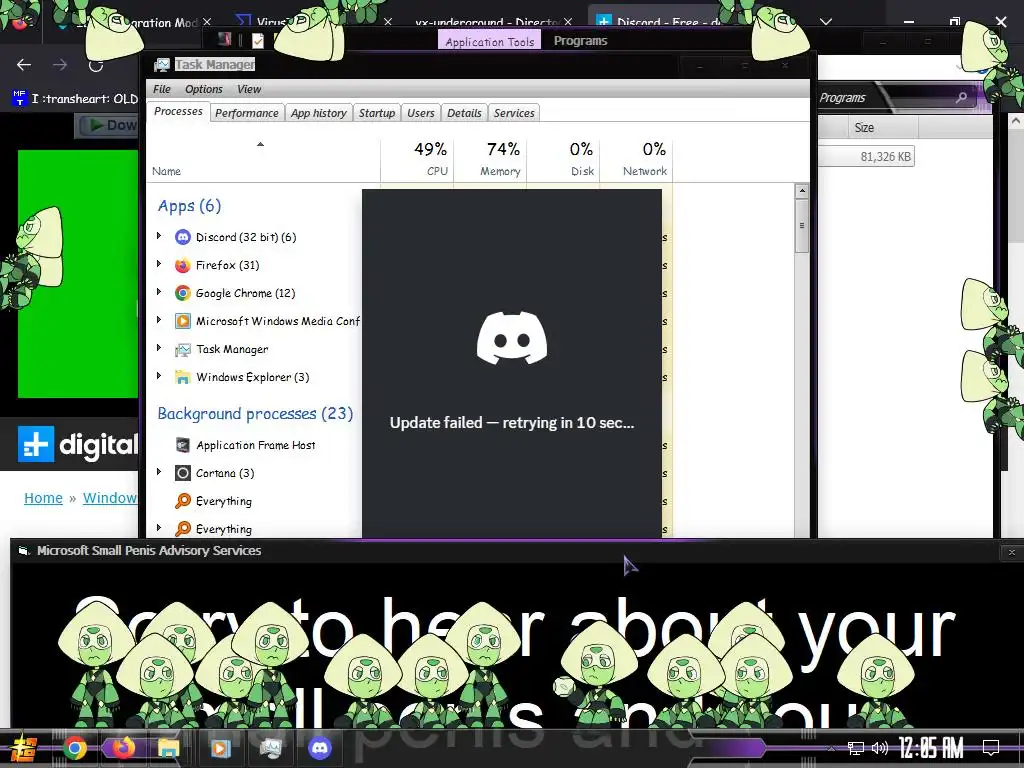Screen dimensions: 1024x768
Task: Click the Application Frame Host process icon
Action: 183,445
